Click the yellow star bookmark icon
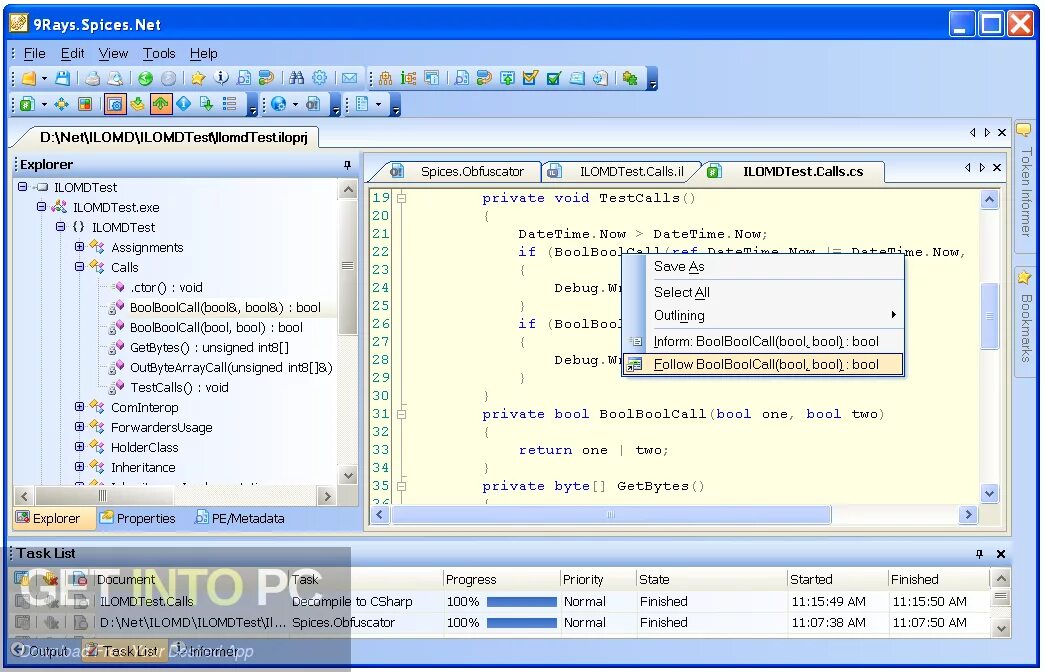1045x672 pixels. (198, 79)
